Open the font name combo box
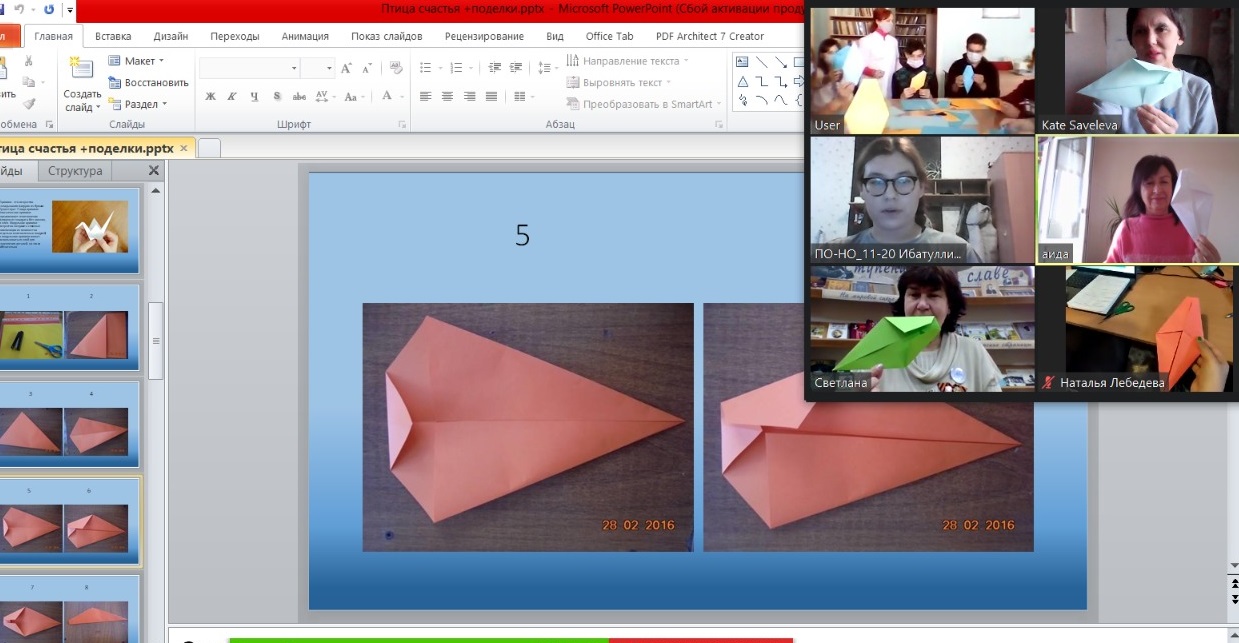Image resolution: width=1239 pixels, height=643 pixels. click(249, 68)
